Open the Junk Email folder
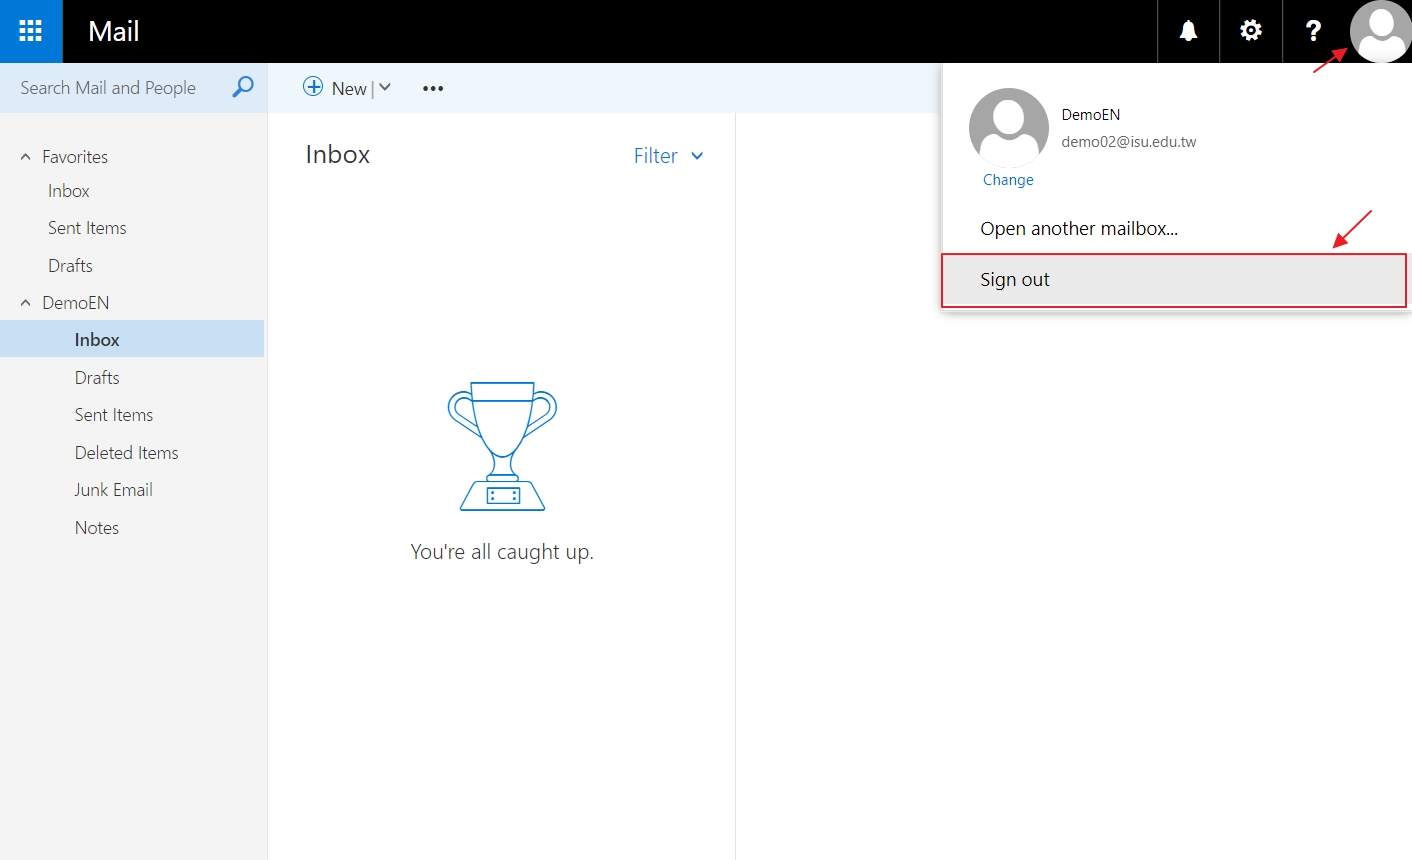Viewport: 1412px width, 860px height. pos(113,490)
